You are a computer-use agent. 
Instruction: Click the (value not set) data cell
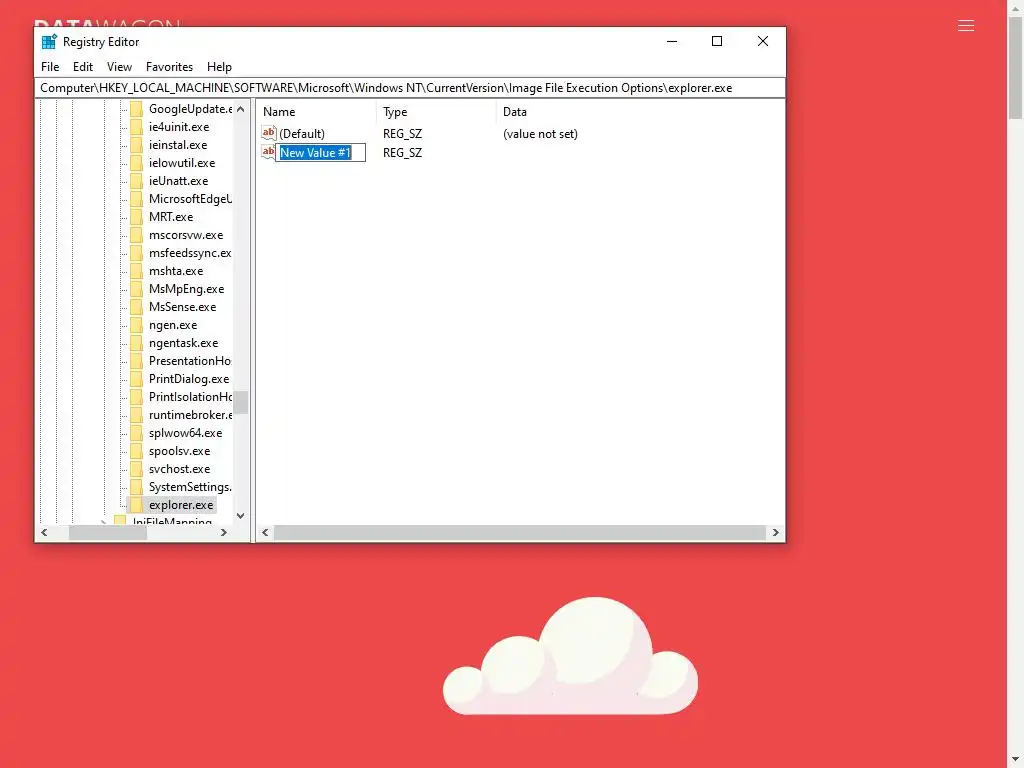pos(540,134)
